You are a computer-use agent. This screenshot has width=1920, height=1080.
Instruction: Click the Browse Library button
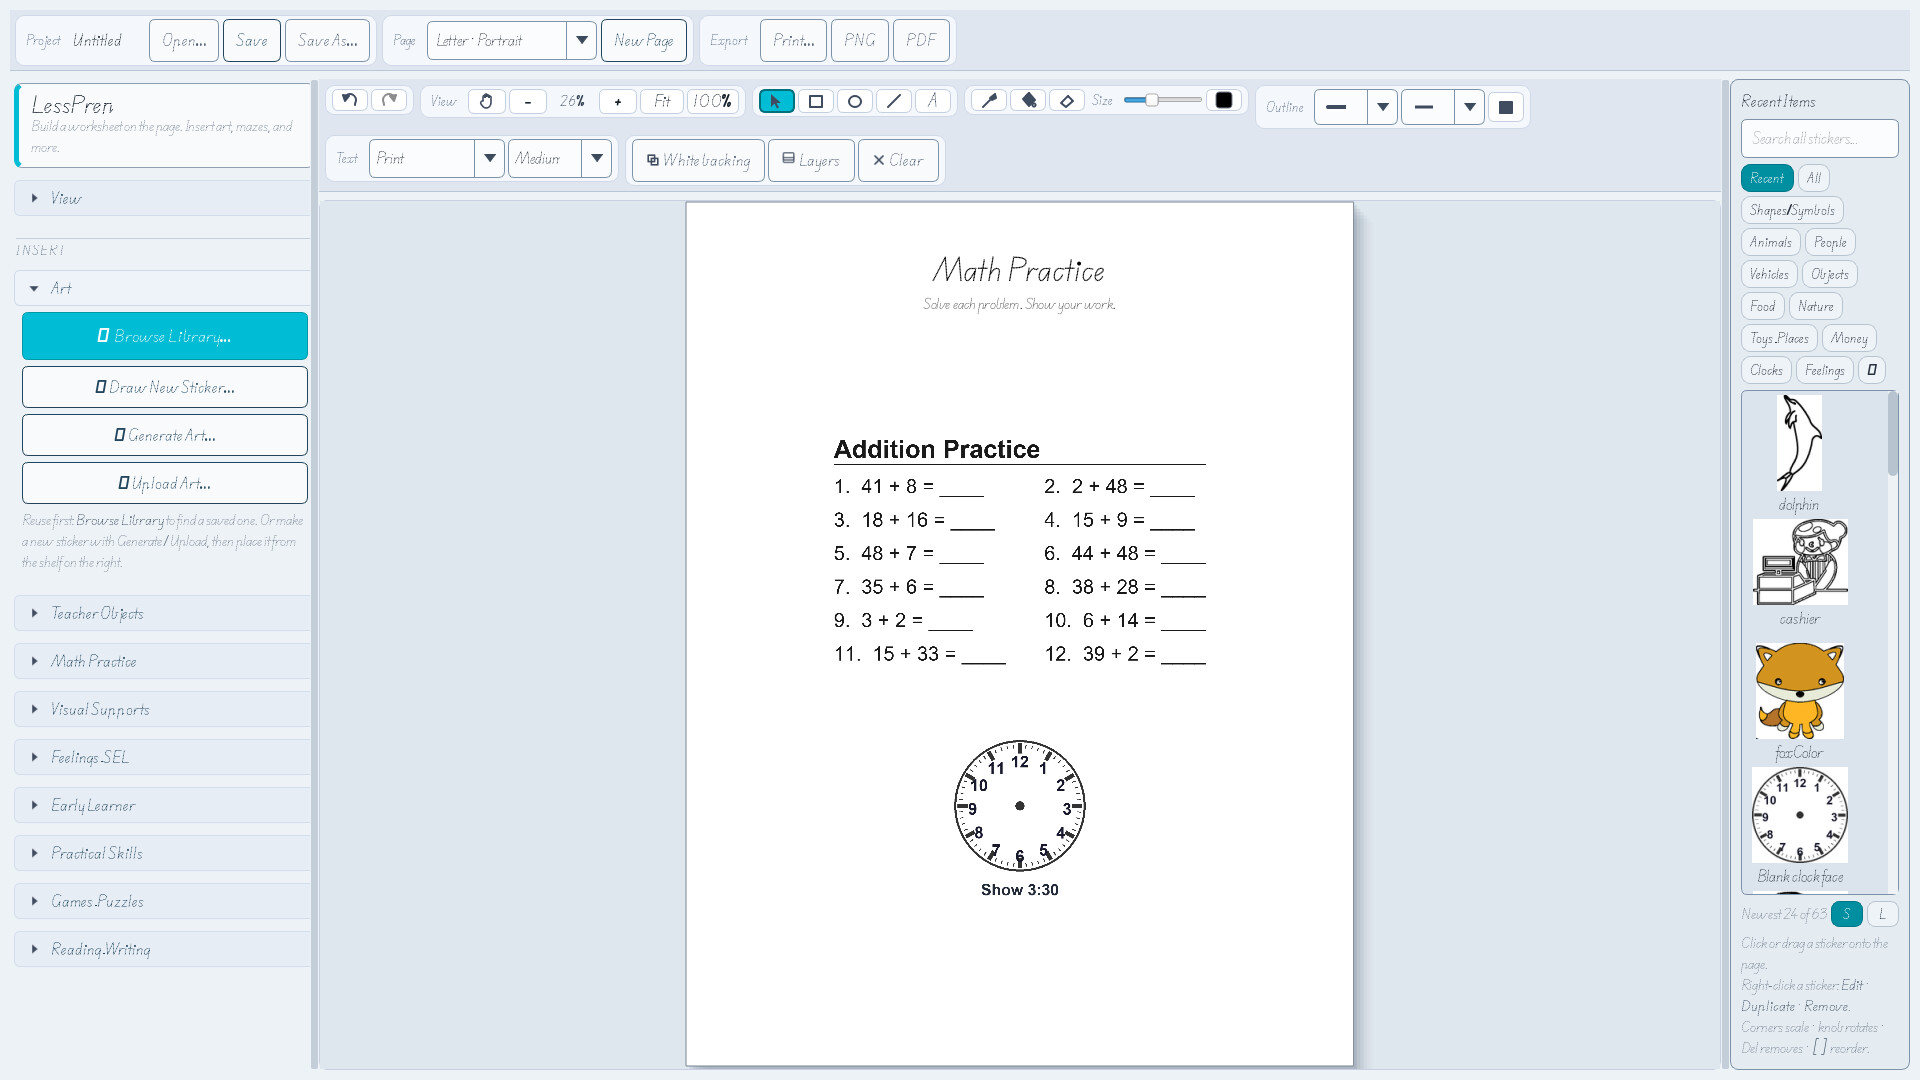pos(165,336)
